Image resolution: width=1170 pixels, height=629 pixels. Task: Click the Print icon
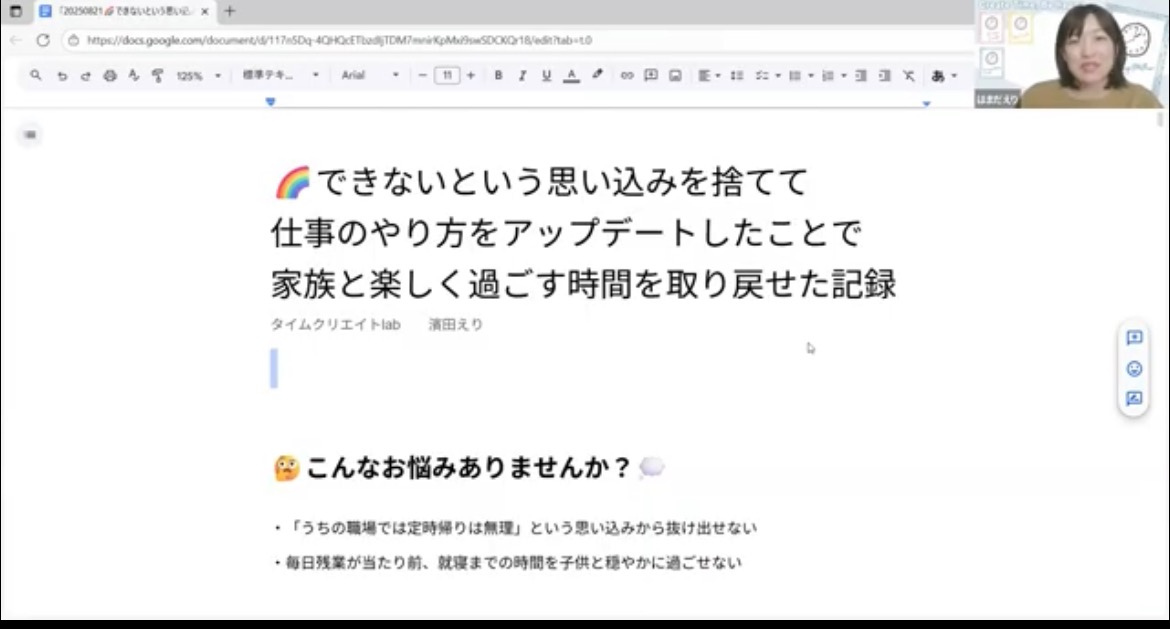pyautogui.click(x=110, y=76)
